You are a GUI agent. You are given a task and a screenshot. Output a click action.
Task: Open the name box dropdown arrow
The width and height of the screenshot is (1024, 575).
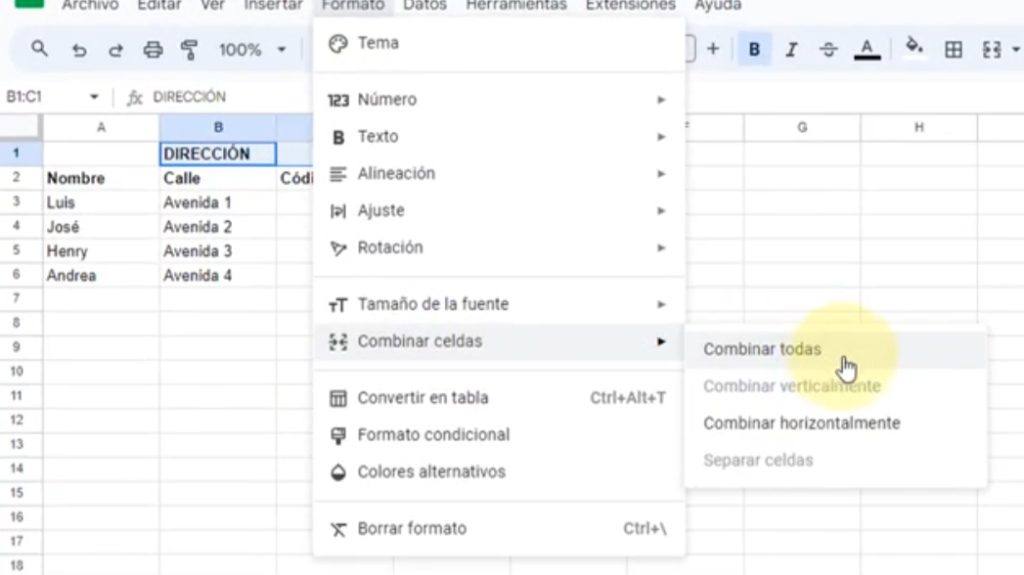[94, 97]
